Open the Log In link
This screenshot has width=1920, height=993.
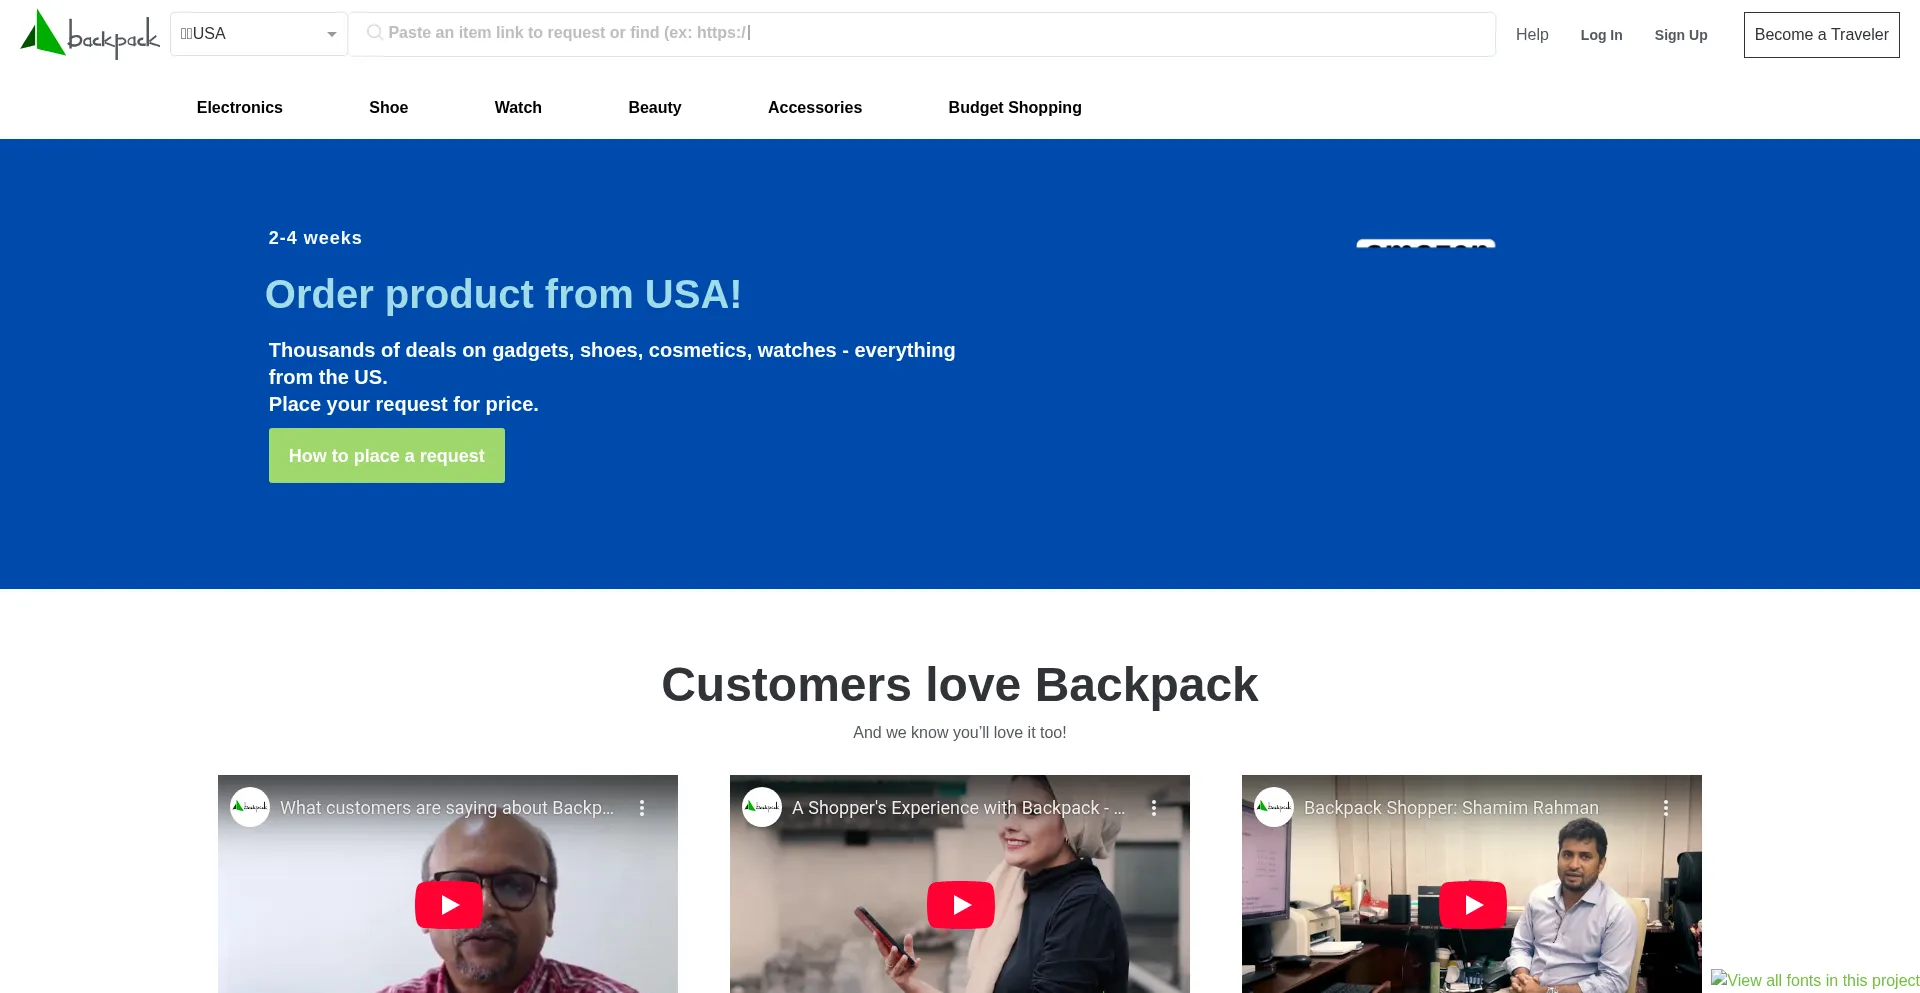click(x=1602, y=35)
